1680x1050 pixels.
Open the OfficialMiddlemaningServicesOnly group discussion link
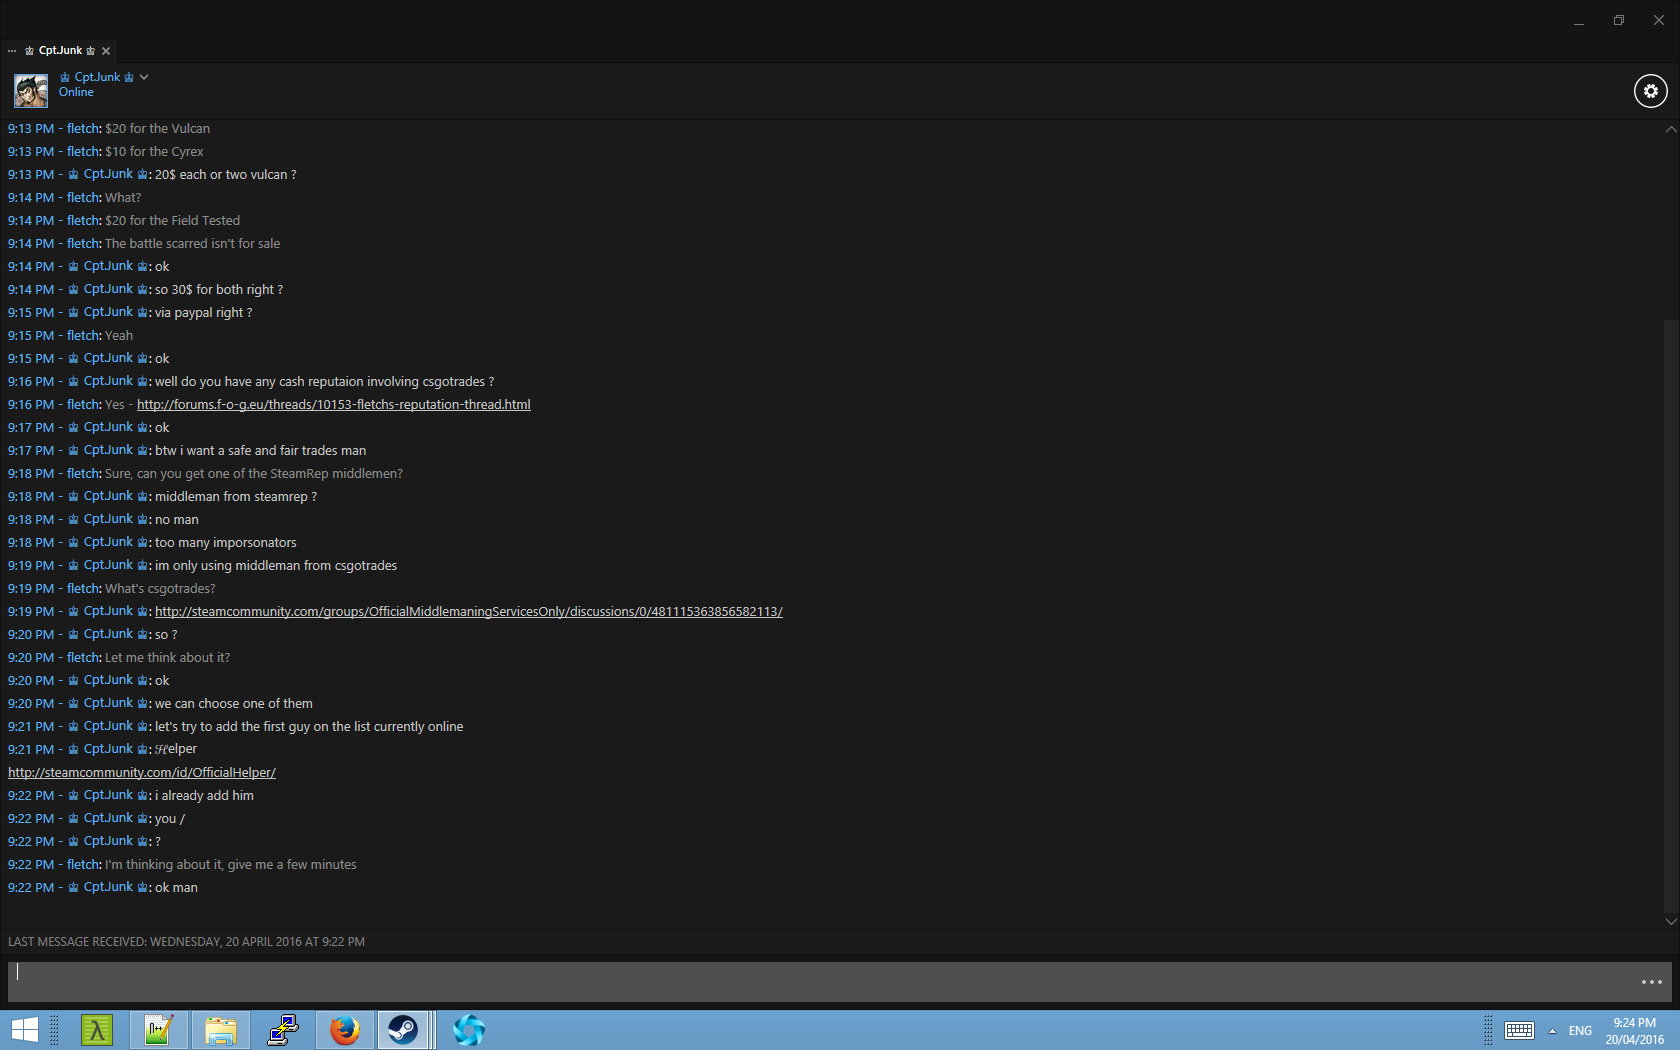[x=468, y=612]
